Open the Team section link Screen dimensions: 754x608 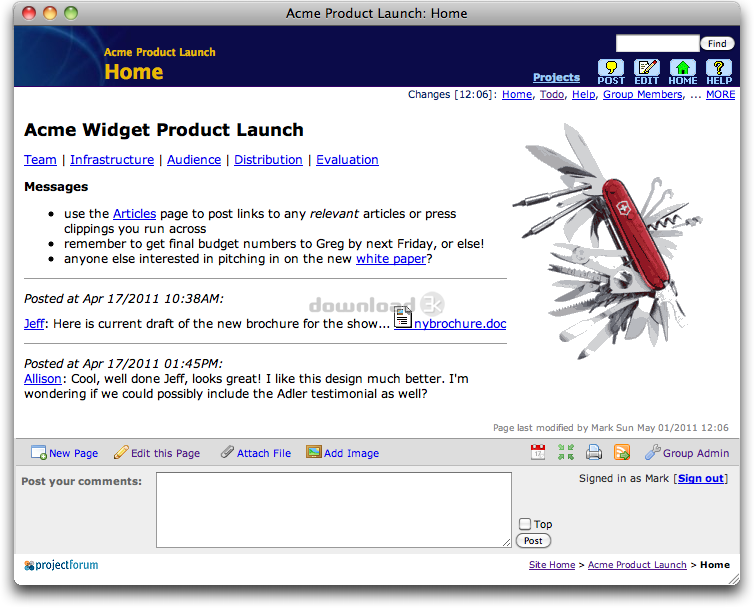click(x=40, y=160)
